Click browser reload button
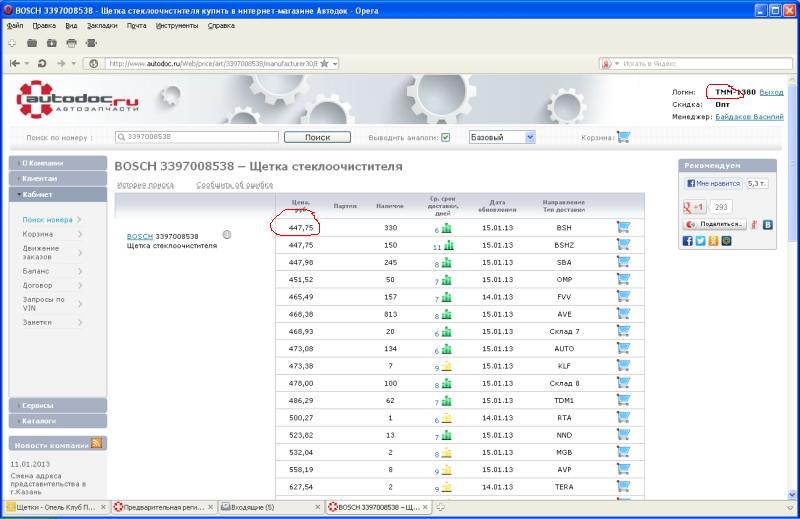 tap(42, 63)
